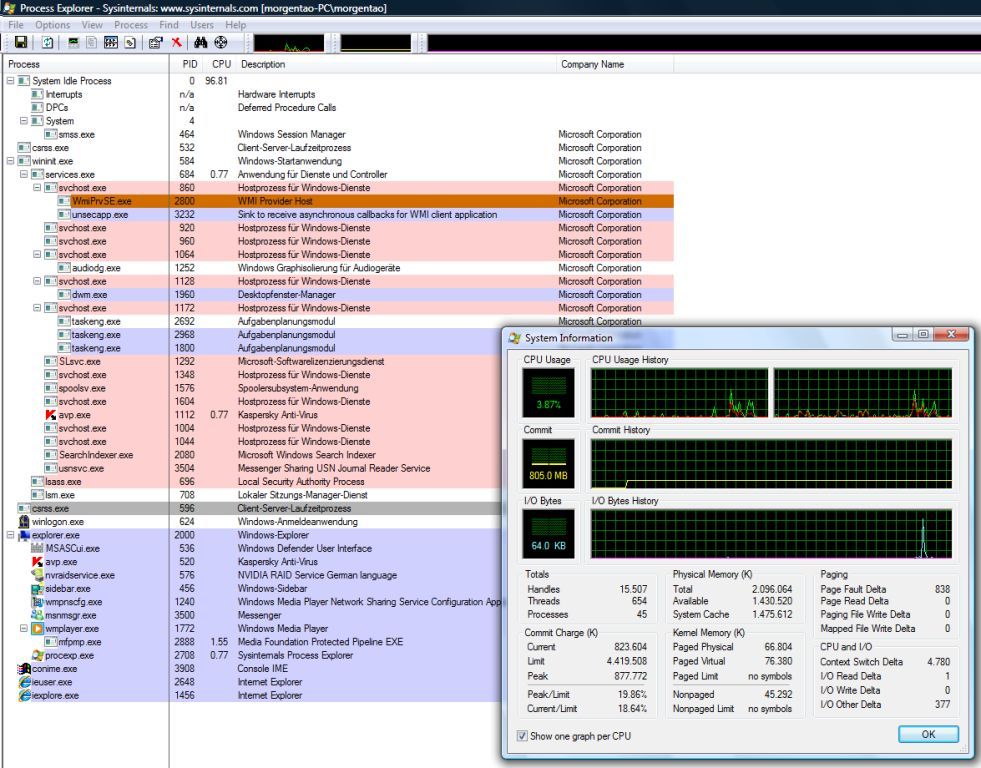
Task: Toggle Show one graph per CPU checkbox
Action: (522, 736)
